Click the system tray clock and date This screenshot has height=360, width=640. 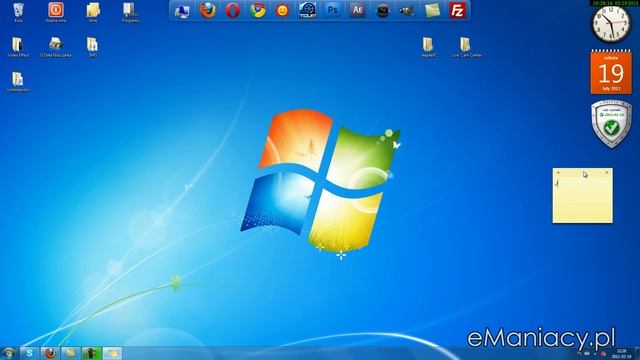(621, 353)
